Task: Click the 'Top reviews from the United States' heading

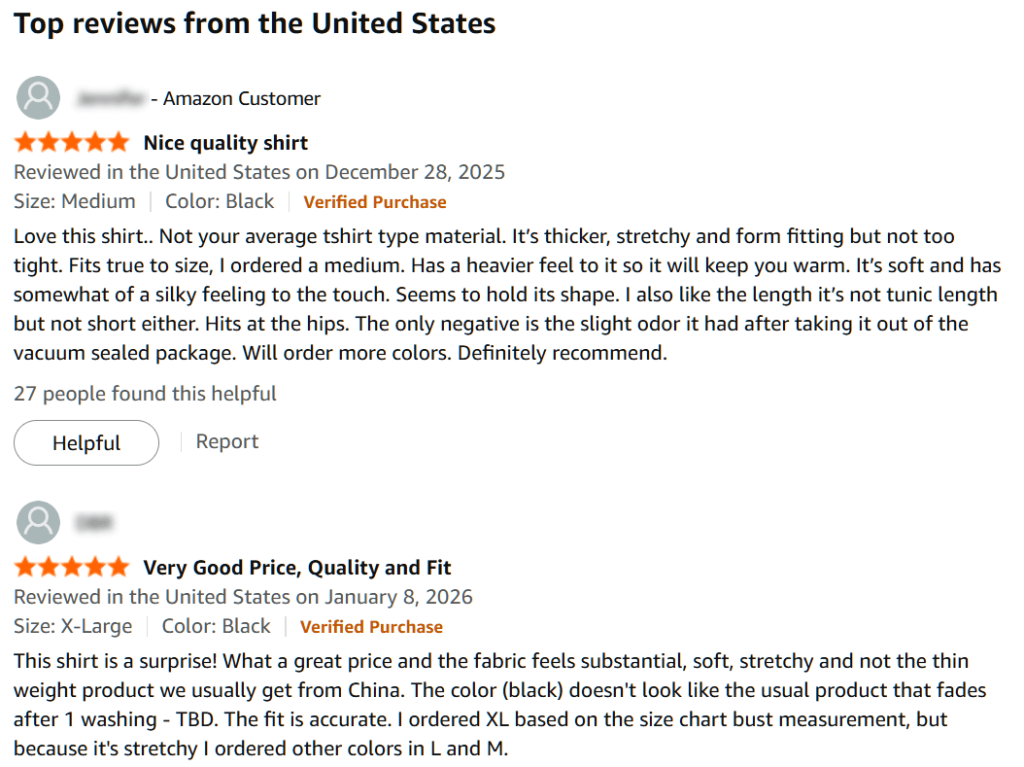Action: click(254, 23)
